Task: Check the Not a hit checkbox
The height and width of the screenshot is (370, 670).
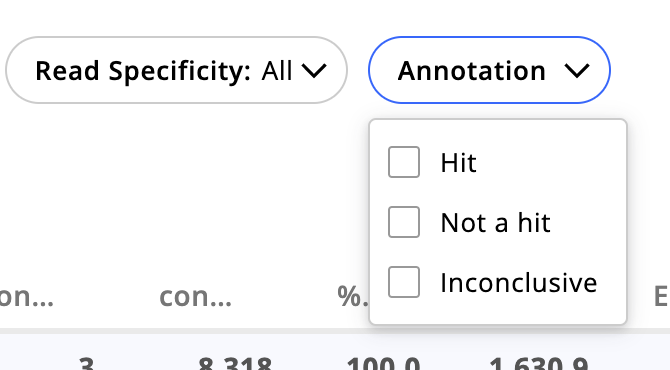Action: tap(404, 222)
